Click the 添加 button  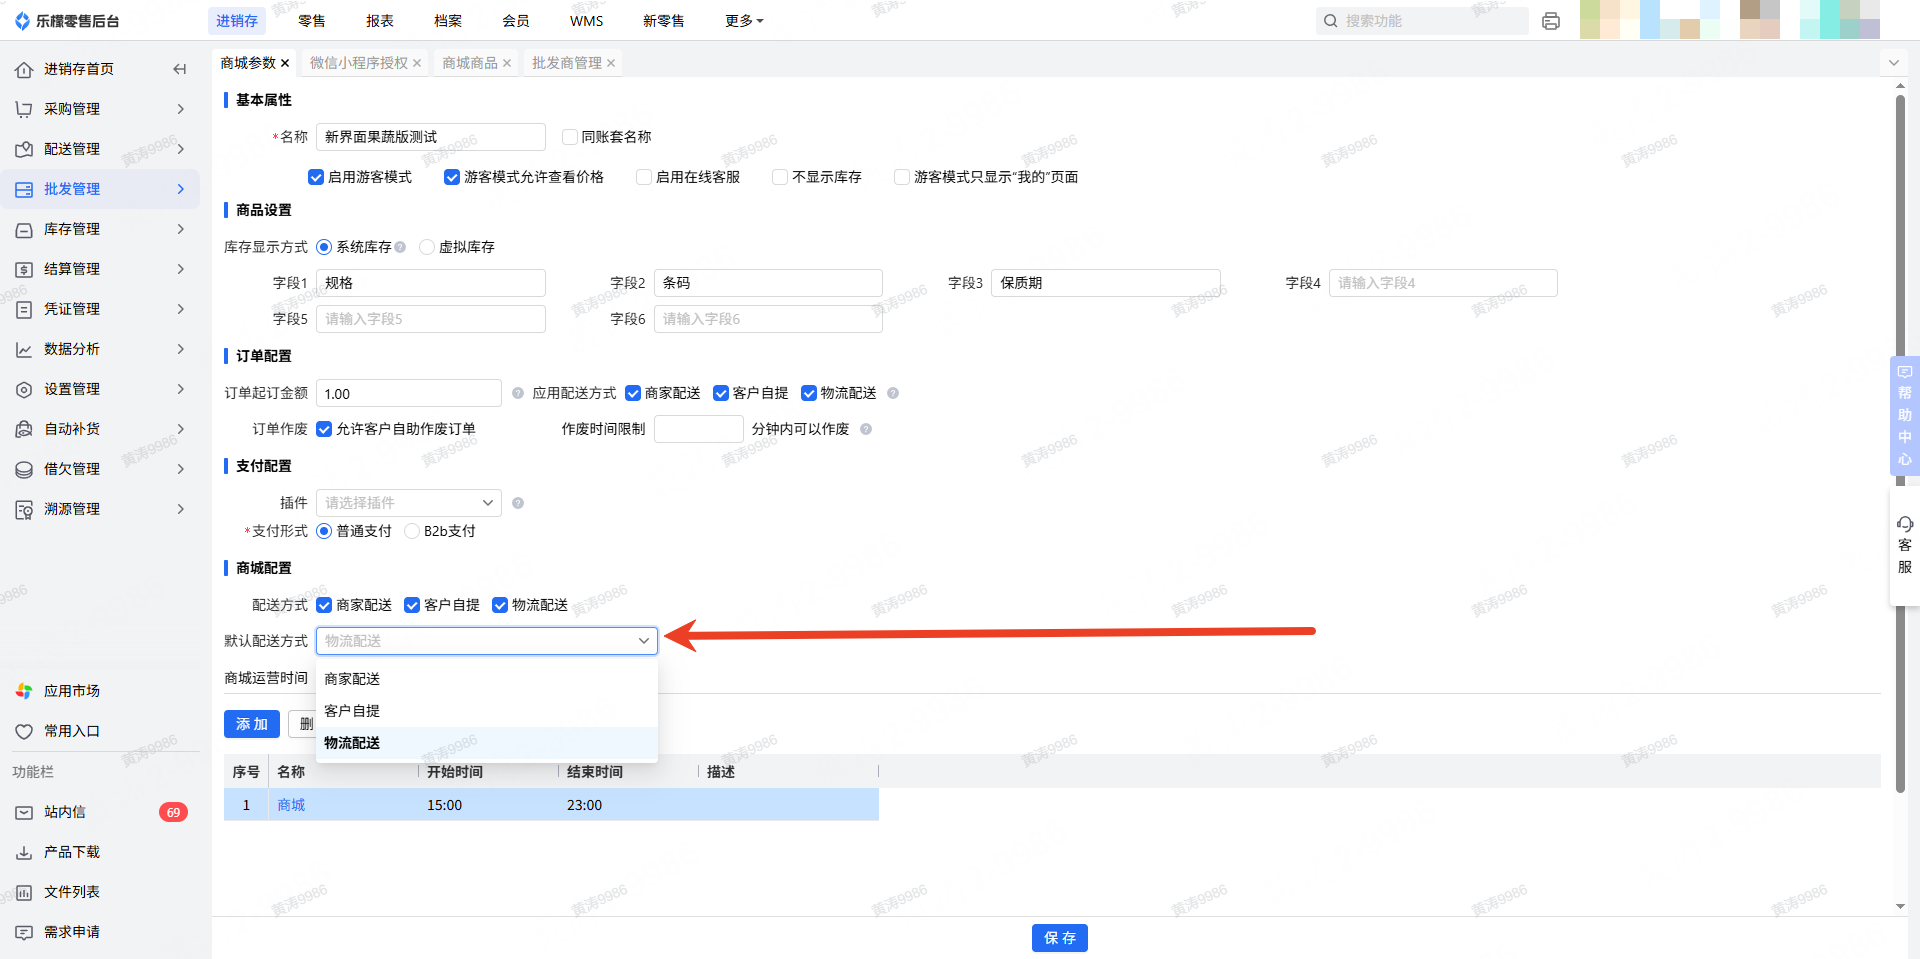[252, 724]
